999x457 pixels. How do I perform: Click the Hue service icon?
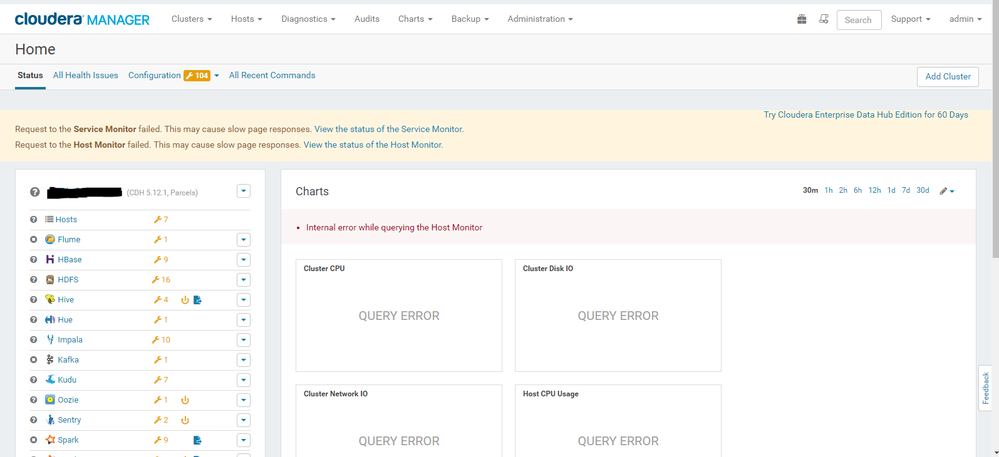click(x=50, y=320)
